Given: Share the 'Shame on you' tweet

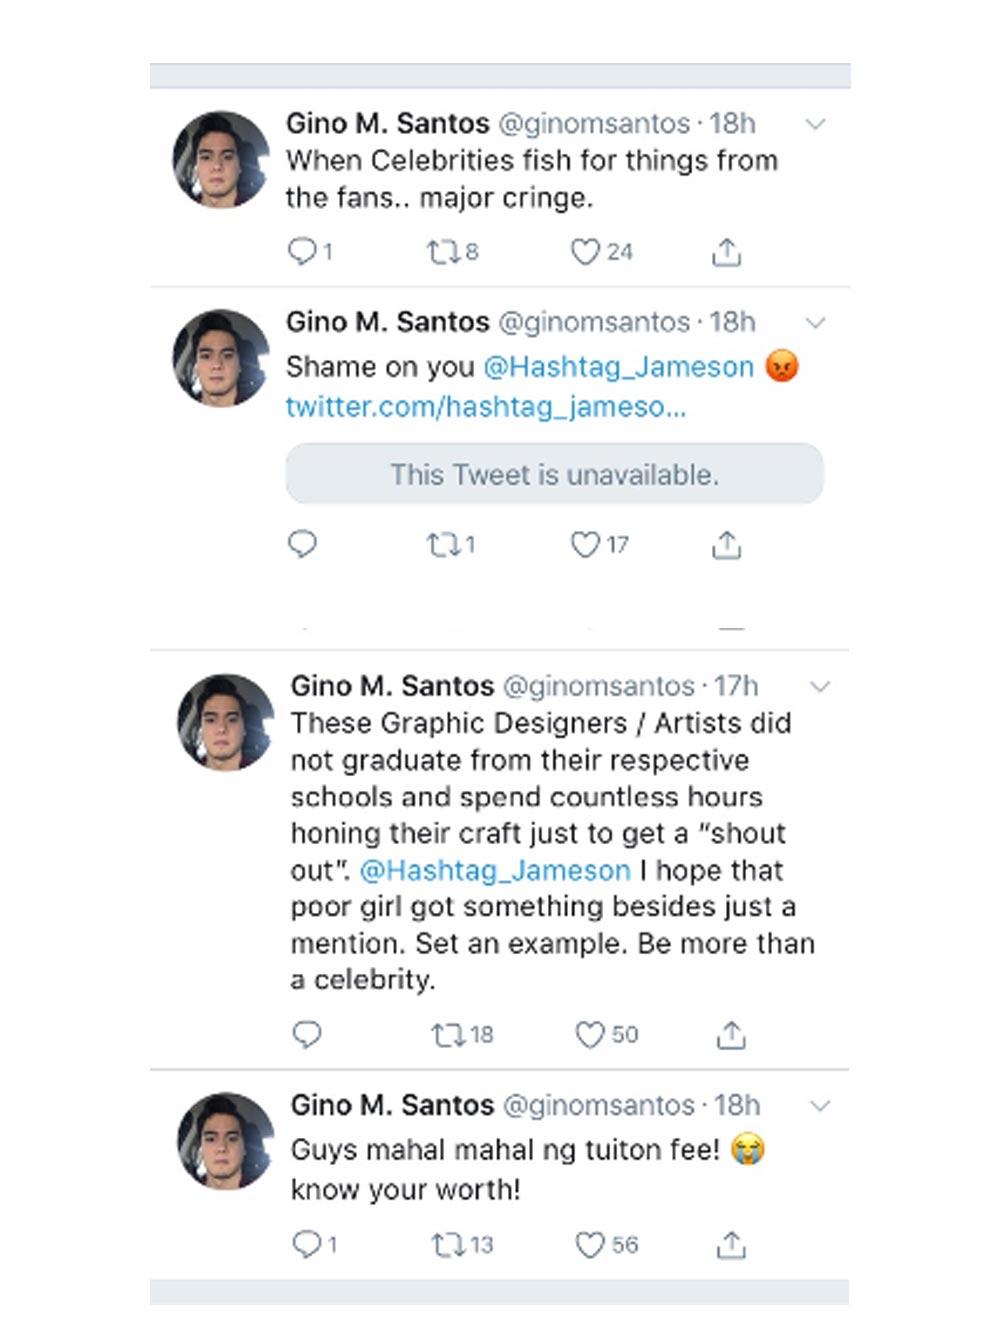Looking at the screenshot, I should point(726,545).
